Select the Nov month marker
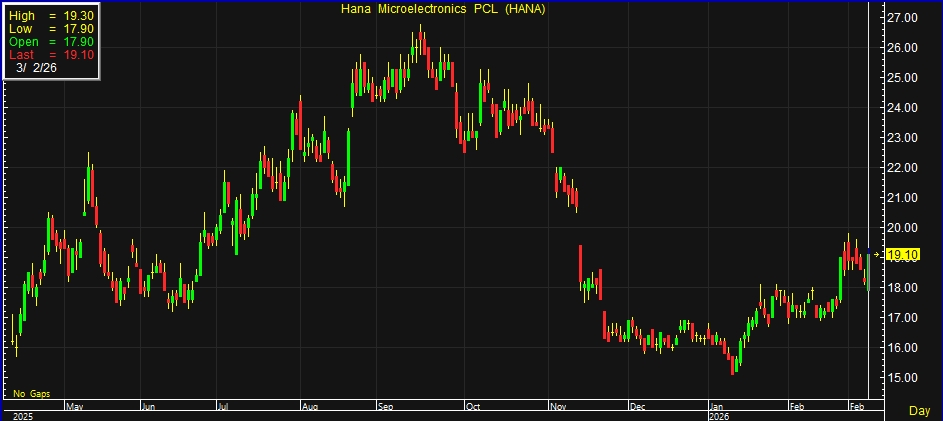Viewport: 943px width, 421px height. 557,407
